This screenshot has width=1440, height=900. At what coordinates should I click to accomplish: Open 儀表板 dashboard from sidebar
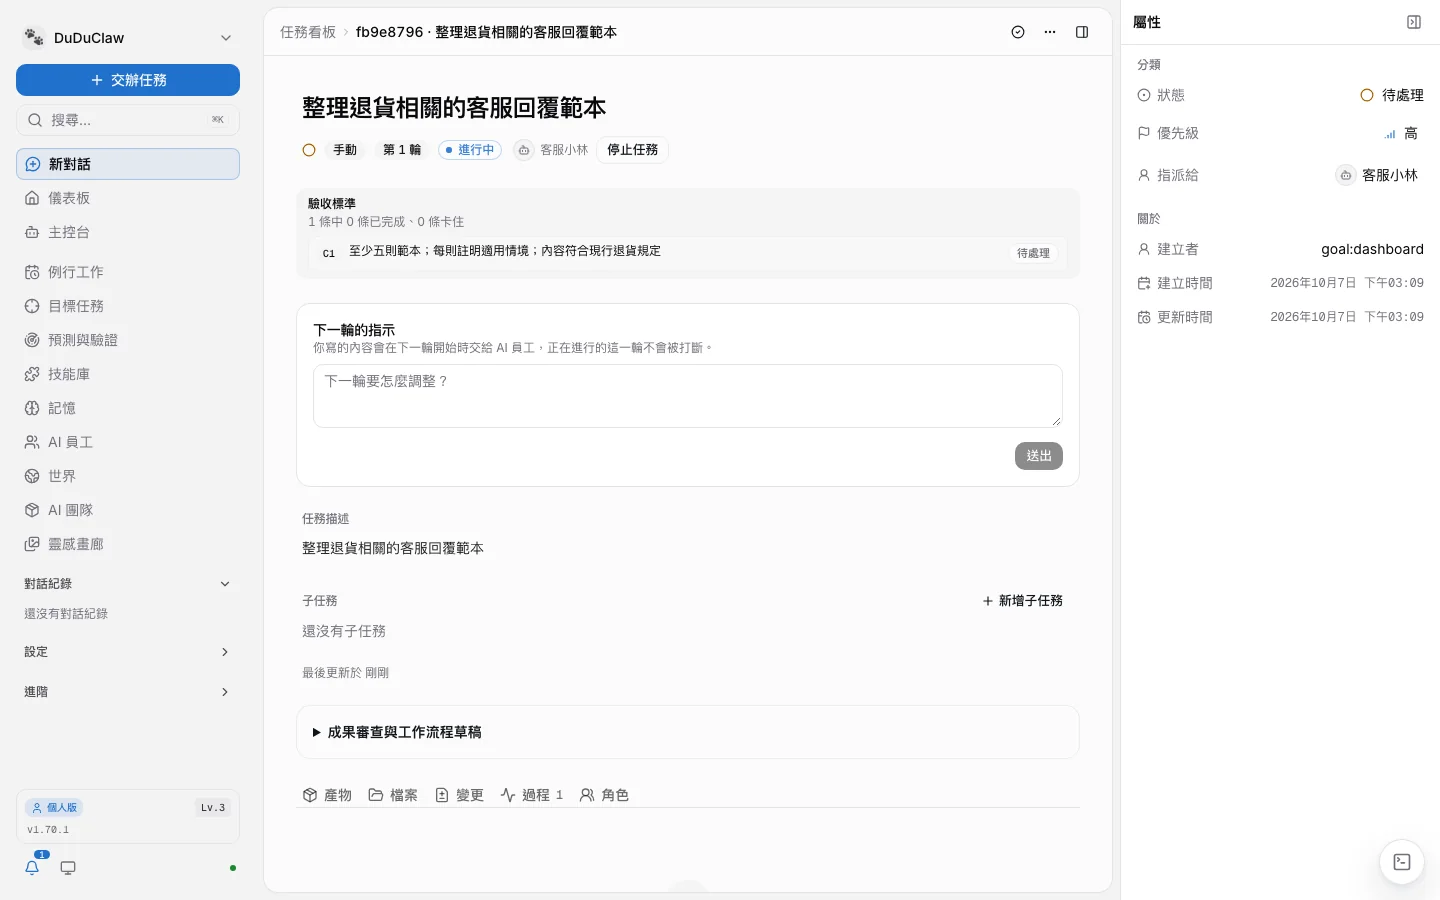point(128,198)
